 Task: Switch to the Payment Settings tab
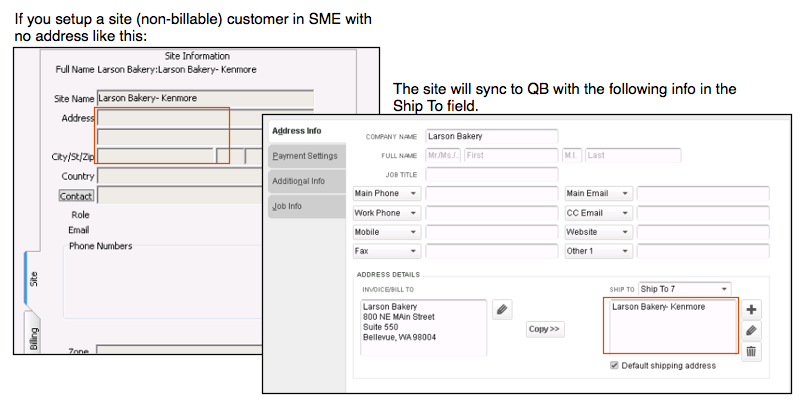[x=306, y=156]
